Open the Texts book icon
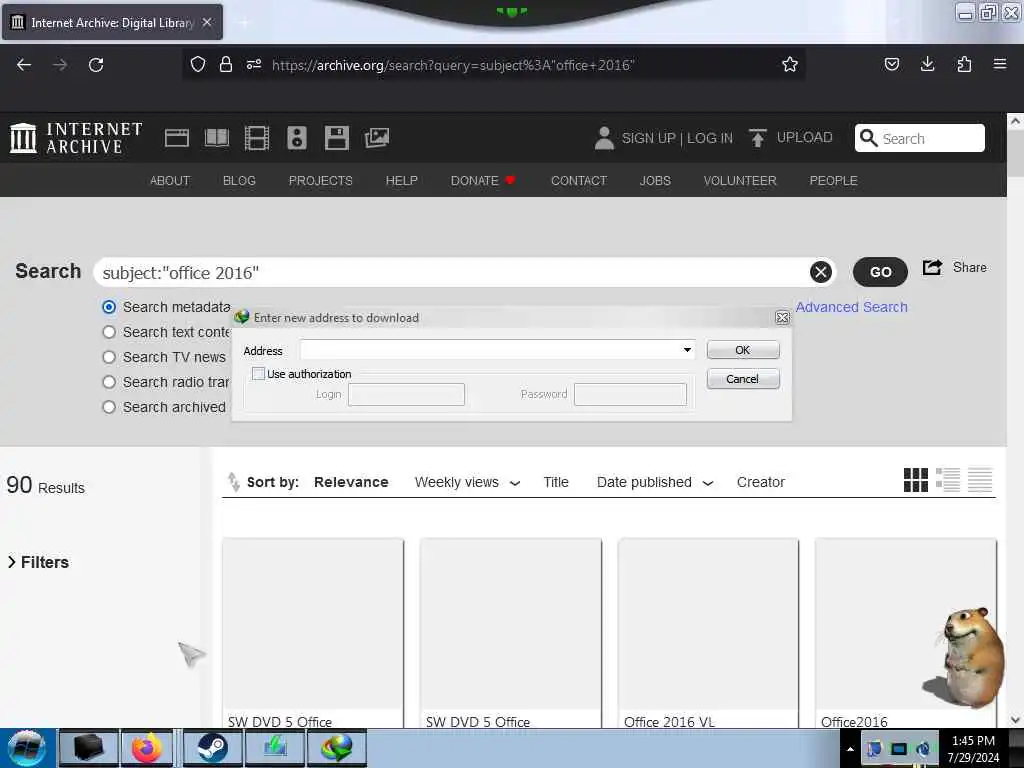Image resolution: width=1024 pixels, height=768 pixels. tap(217, 138)
